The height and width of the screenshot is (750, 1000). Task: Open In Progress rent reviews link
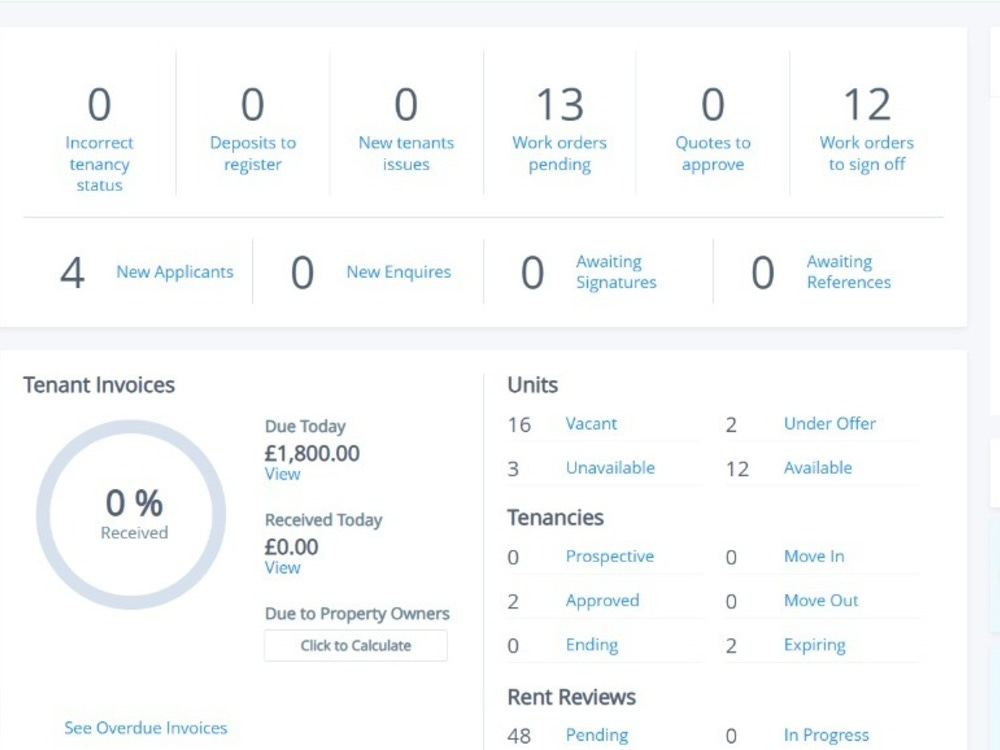click(x=826, y=735)
